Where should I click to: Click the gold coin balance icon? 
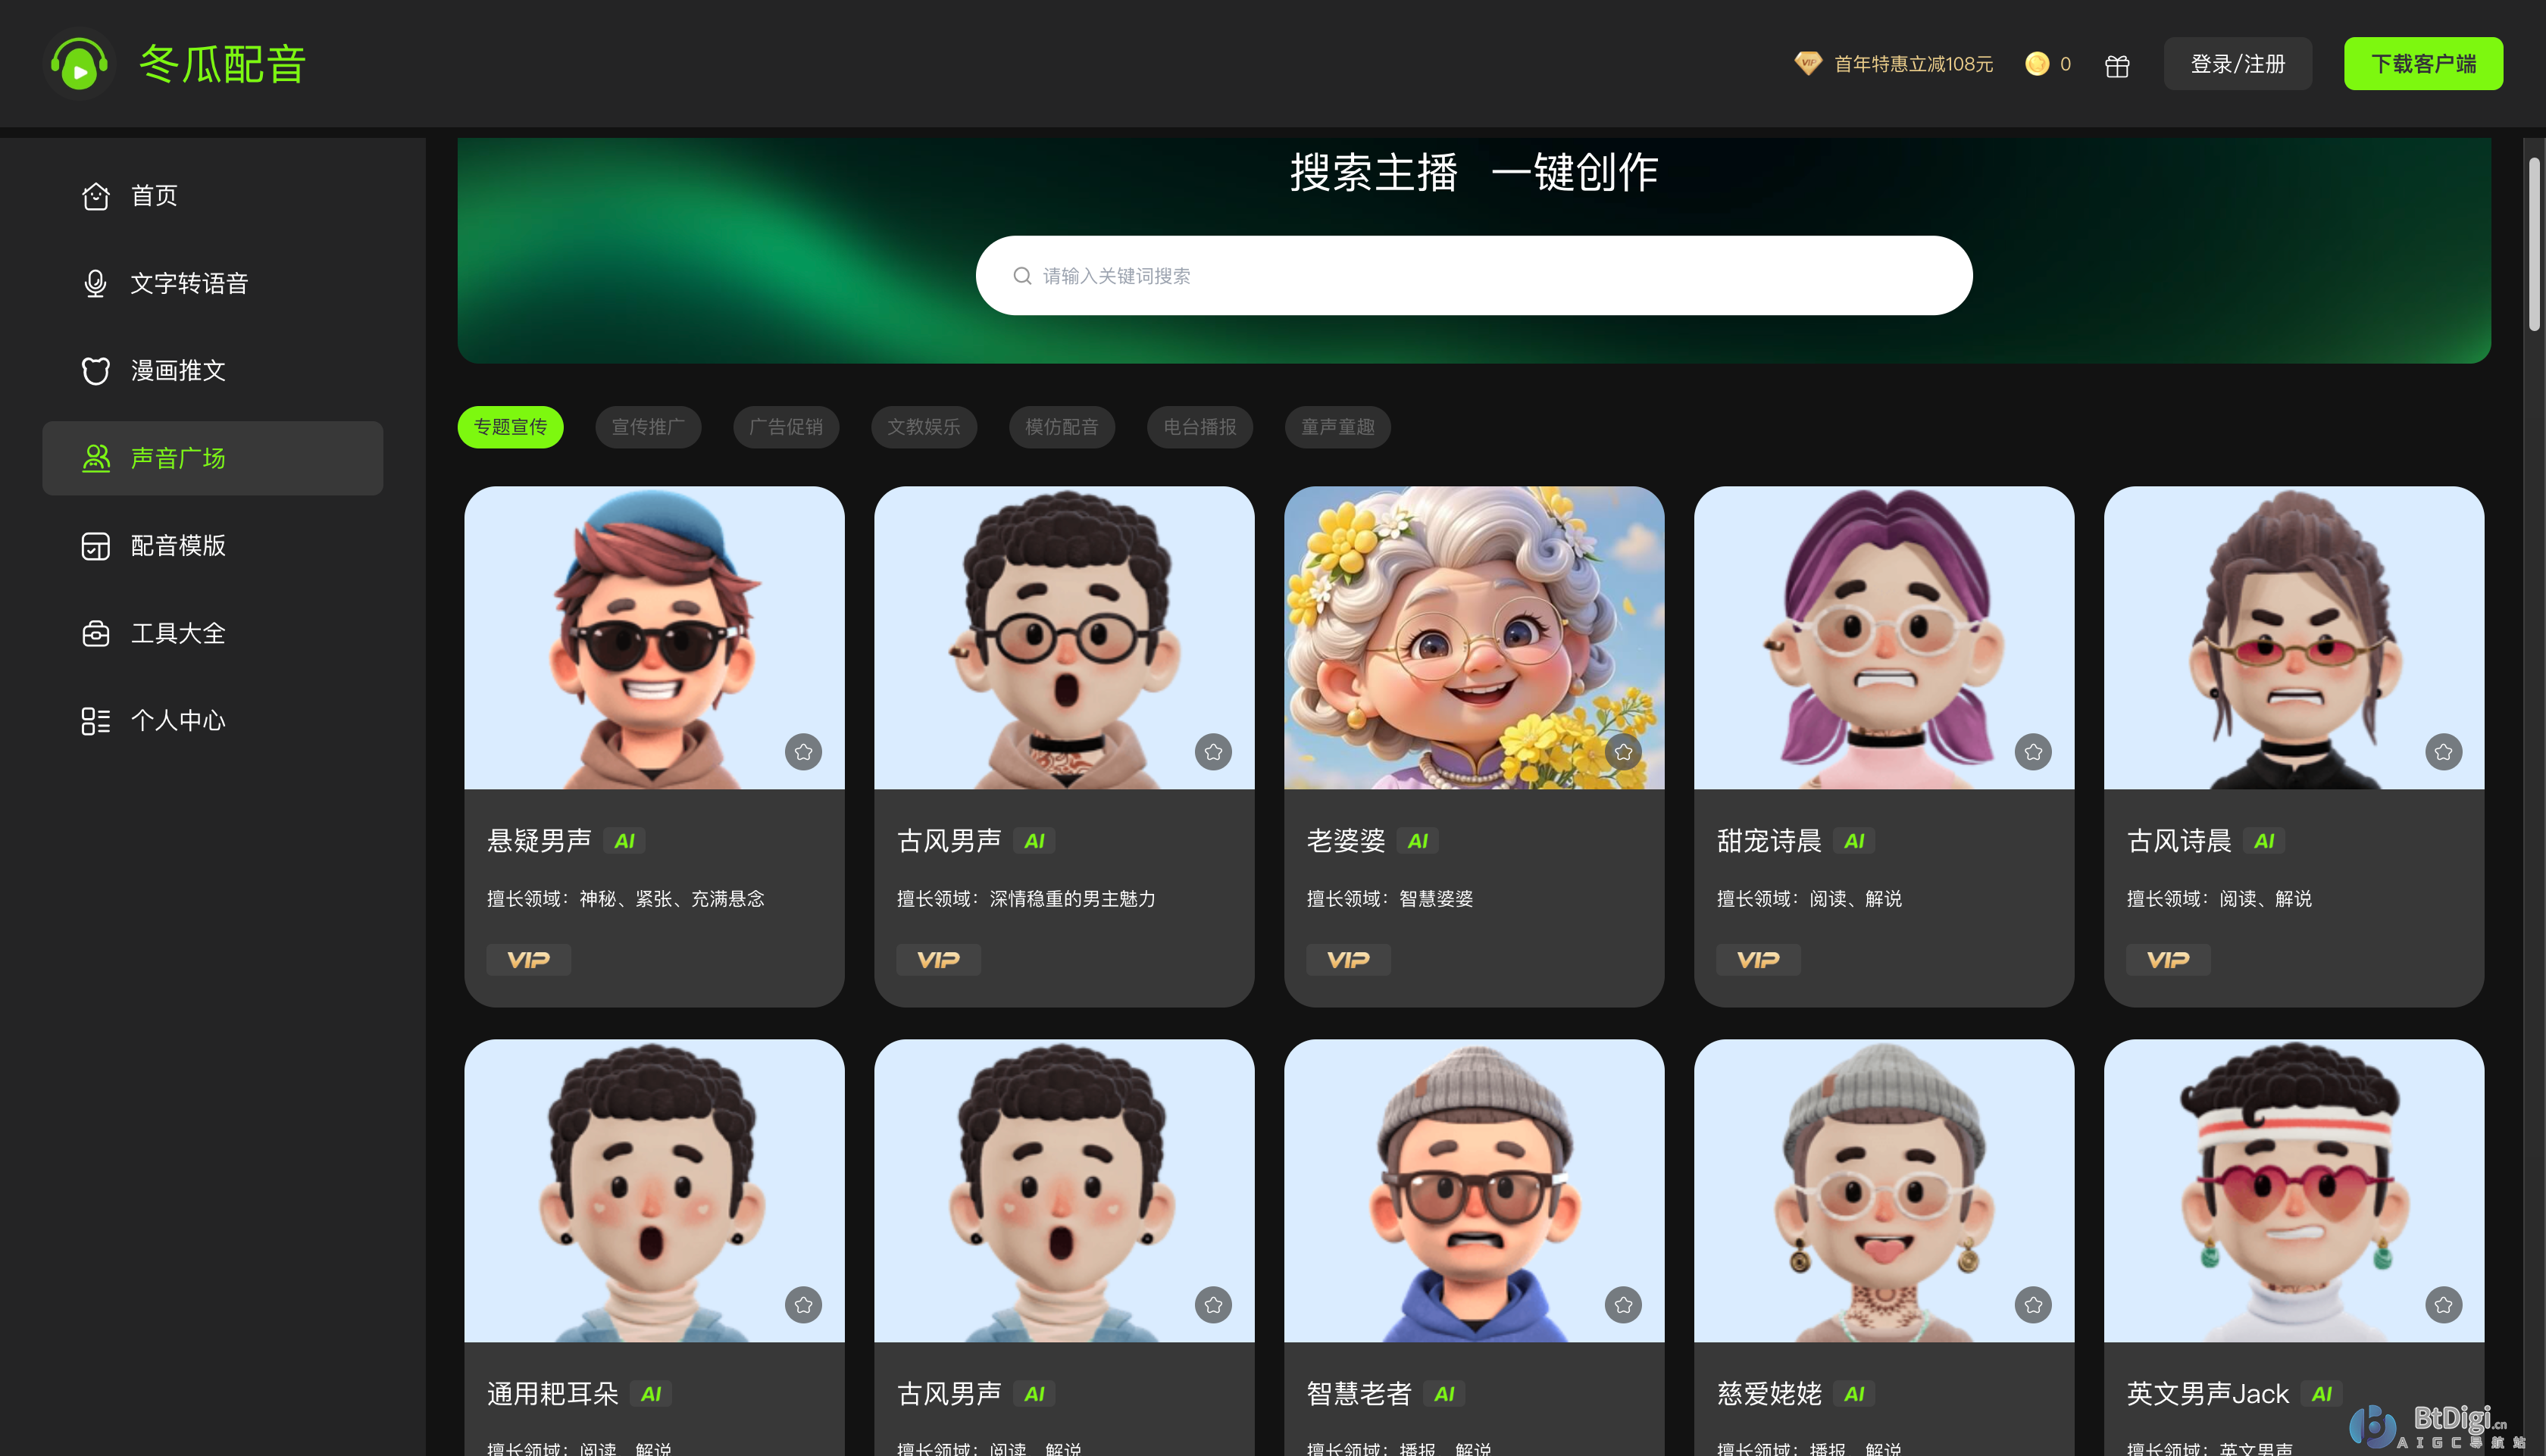(x=2036, y=64)
